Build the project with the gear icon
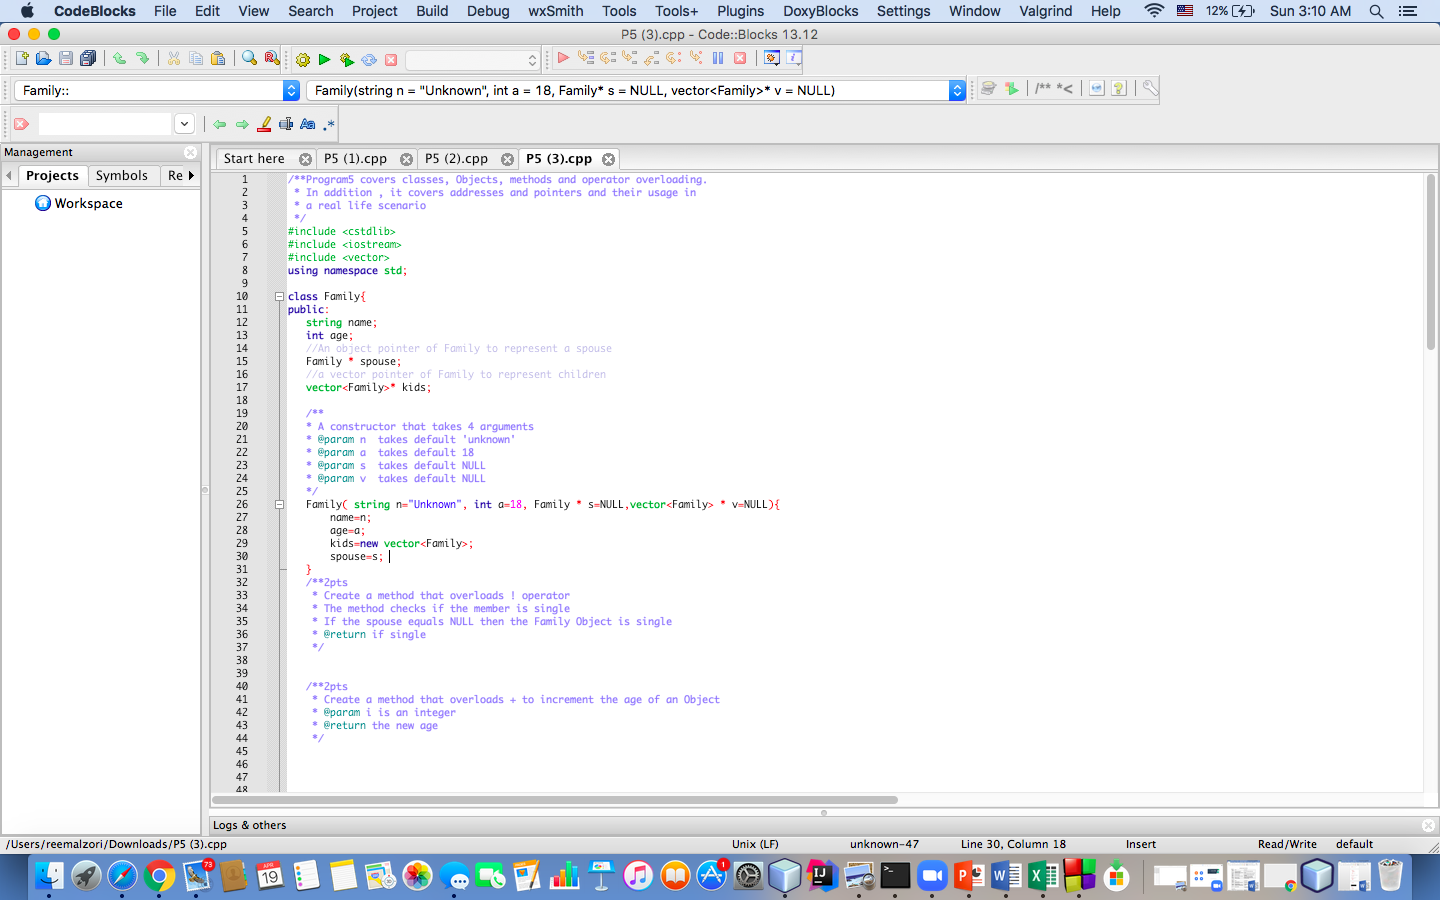Image resolution: width=1440 pixels, height=900 pixels. 302,60
